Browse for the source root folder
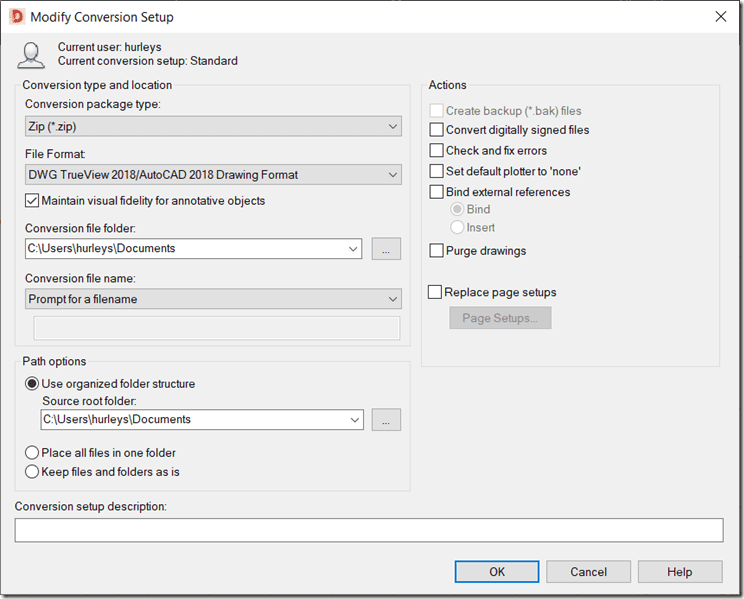This screenshot has height=599, width=744. pos(386,420)
